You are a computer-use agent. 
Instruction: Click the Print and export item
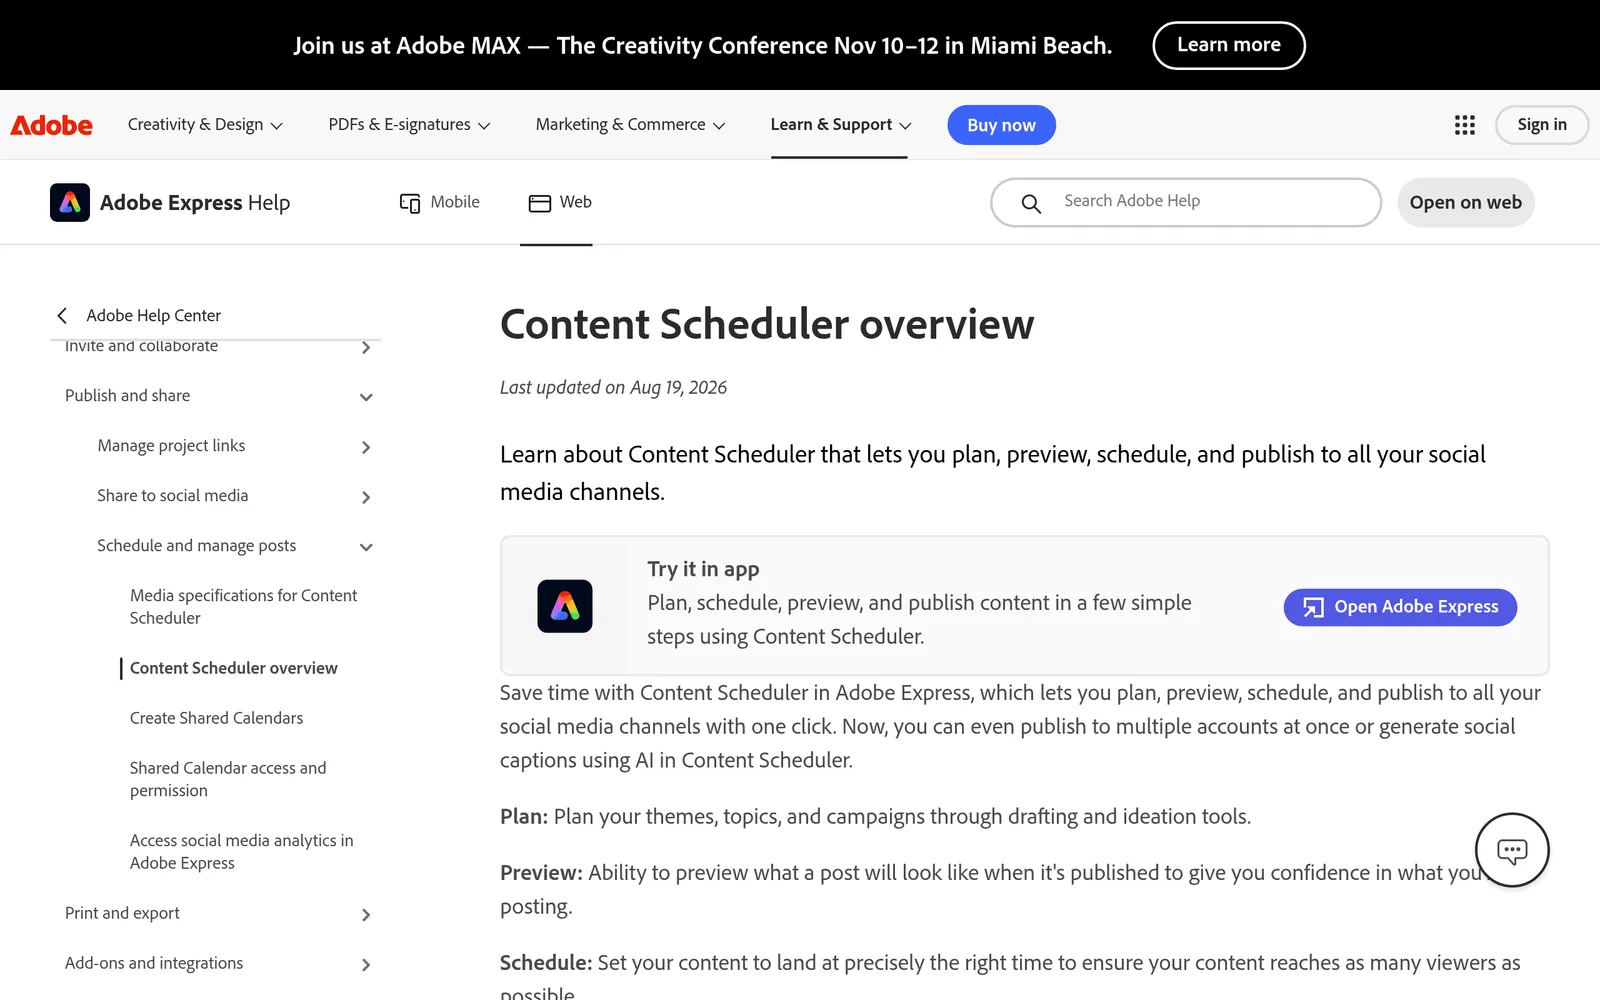point(122,913)
